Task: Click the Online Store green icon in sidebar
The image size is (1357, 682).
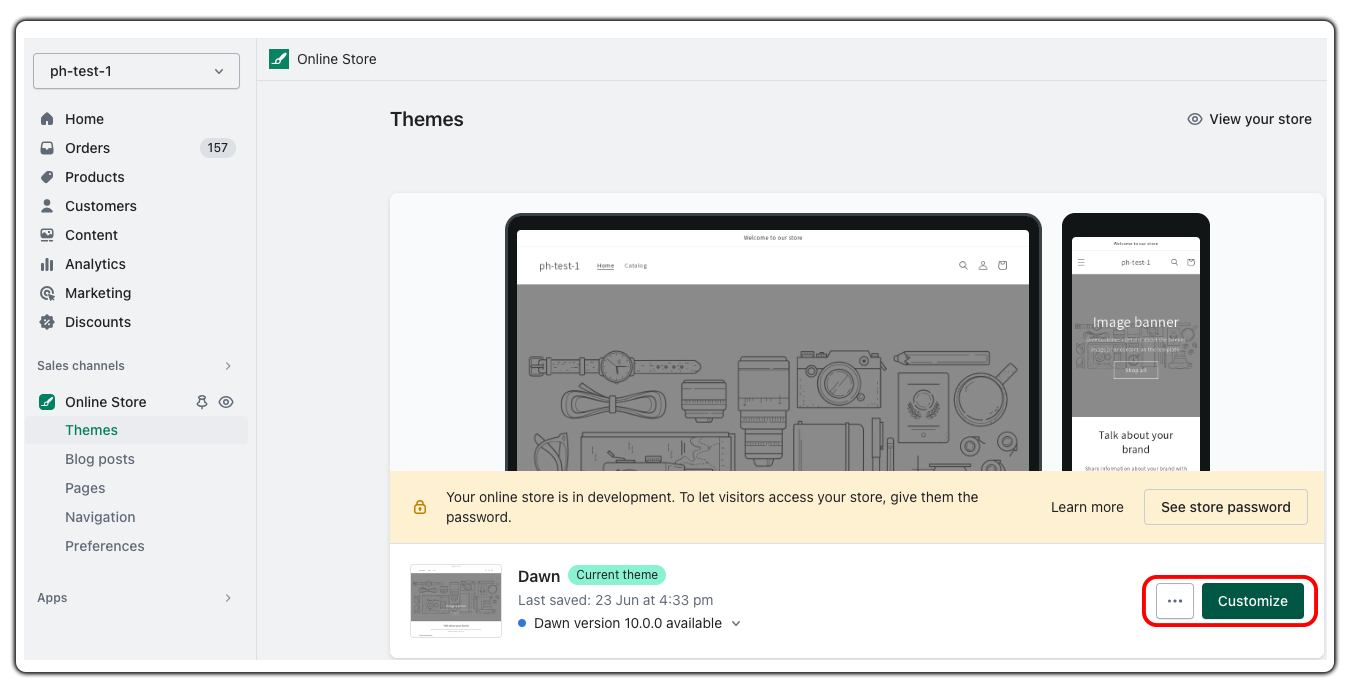Action: (47, 402)
